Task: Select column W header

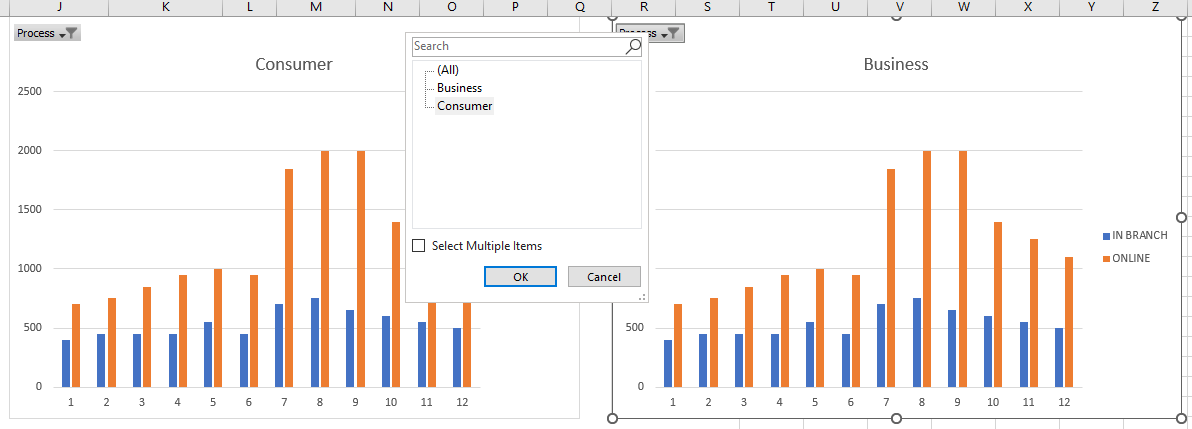Action: pyautogui.click(x=964, y=8)
